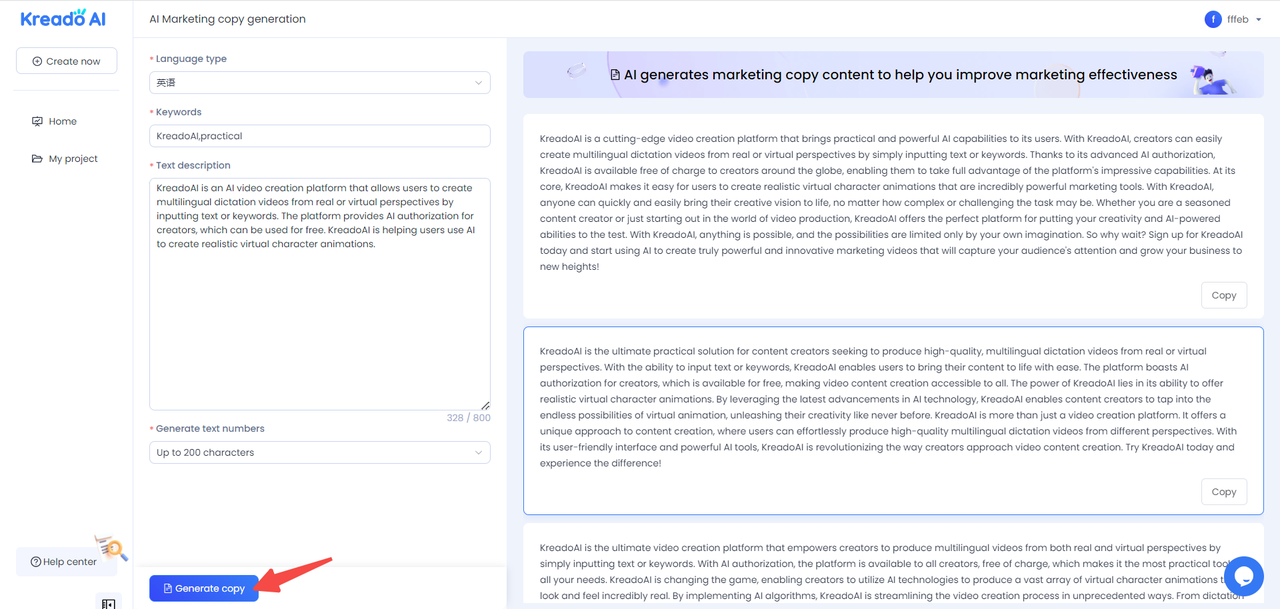Open the fffeb account menu arrow
Image resolution: width=1280 pixels, height=609 pixels.
tap(1259, 20)
